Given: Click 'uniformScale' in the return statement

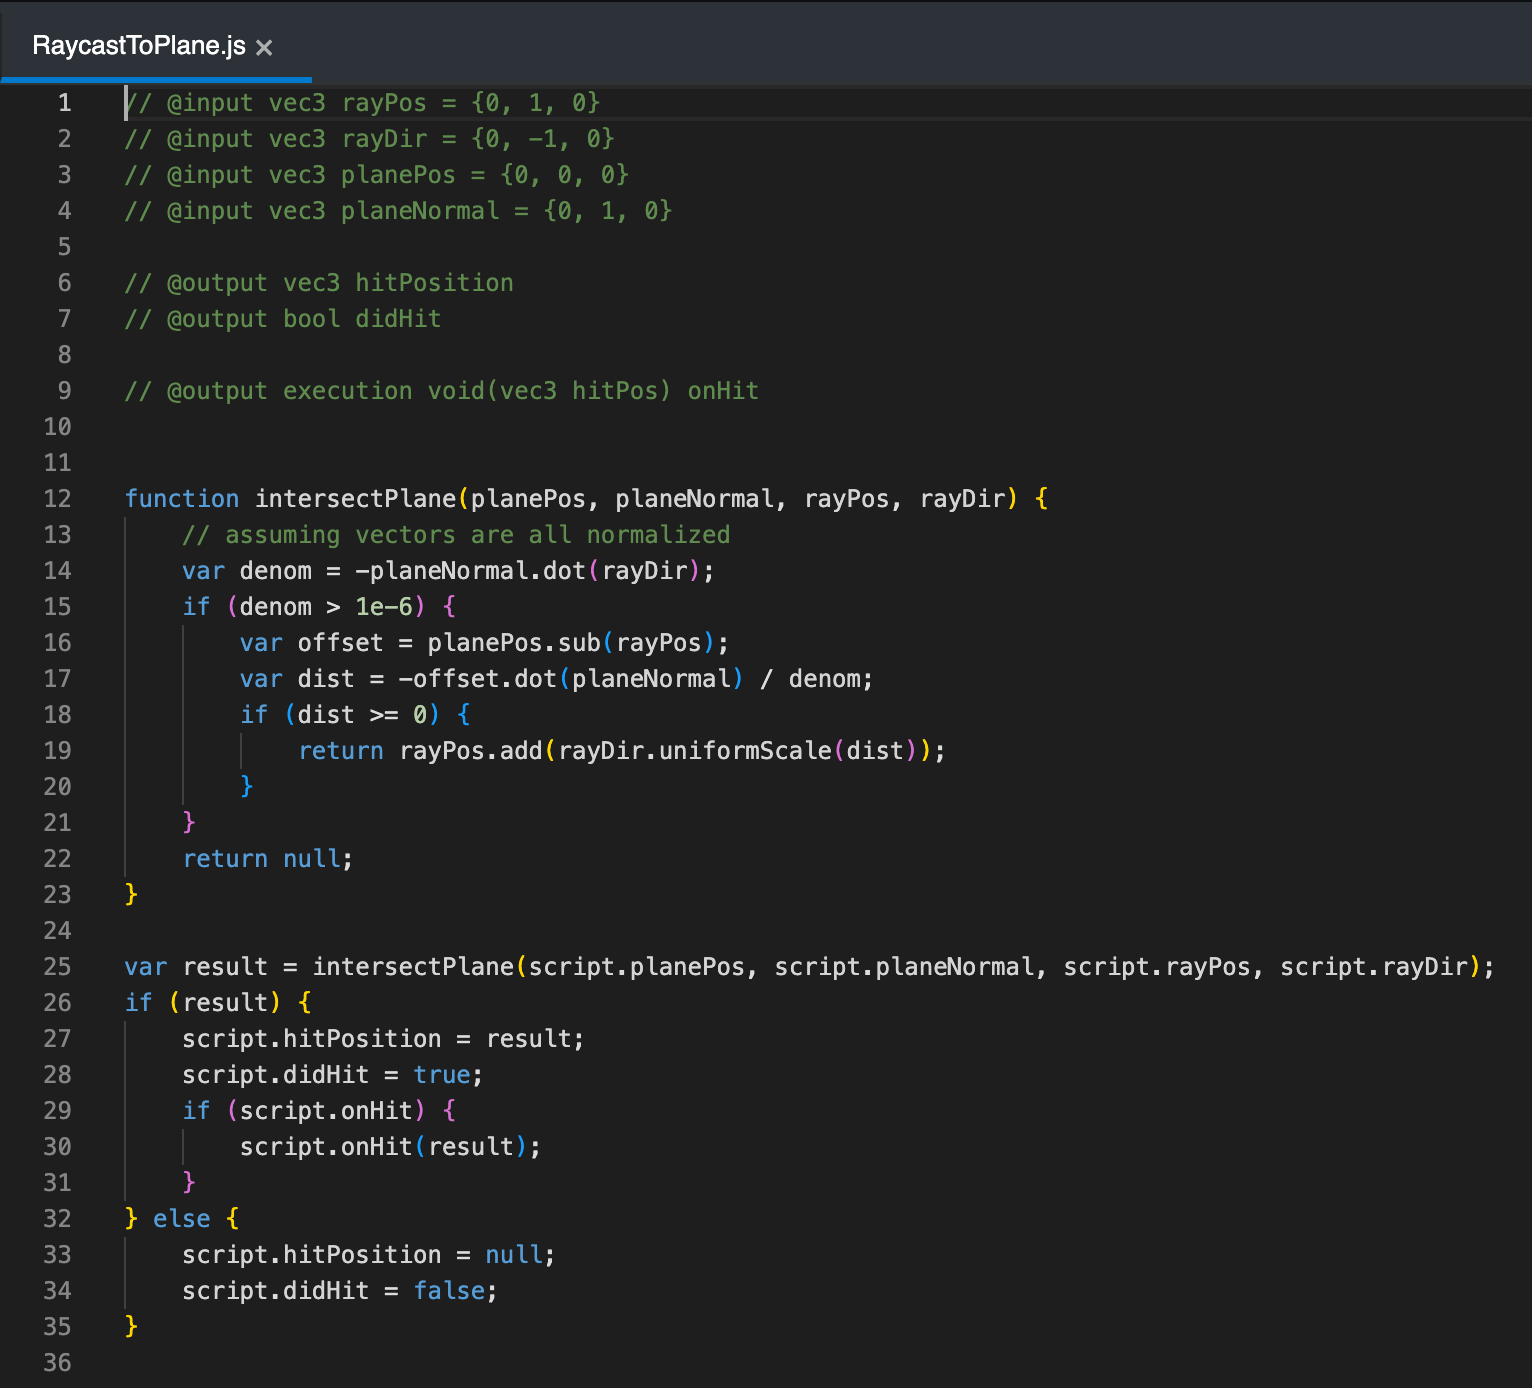Looking at the screenshot, I should click(745, 751).
